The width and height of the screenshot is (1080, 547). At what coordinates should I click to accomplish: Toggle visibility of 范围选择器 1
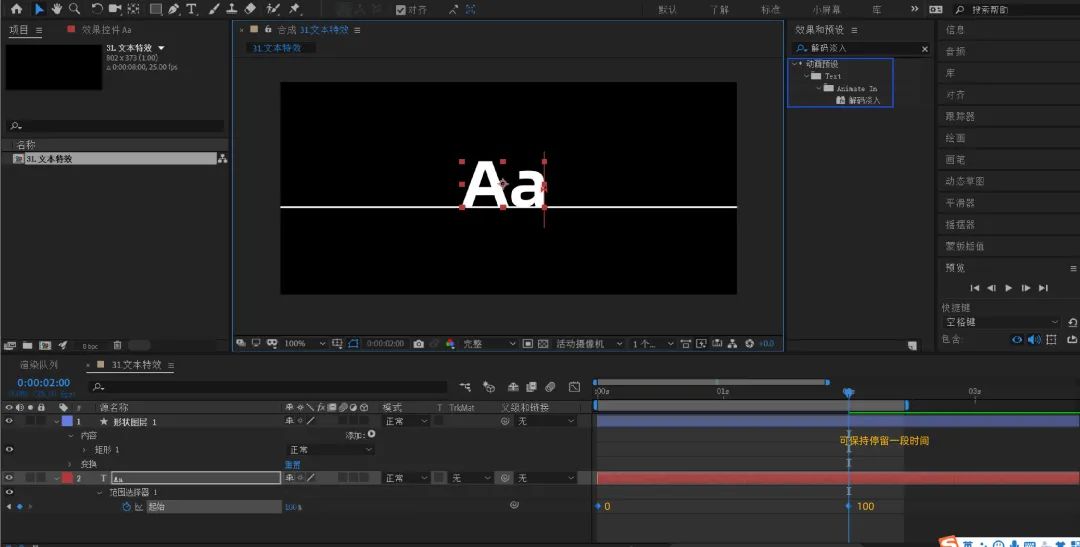pyautogui.click(x=9, y=492)
